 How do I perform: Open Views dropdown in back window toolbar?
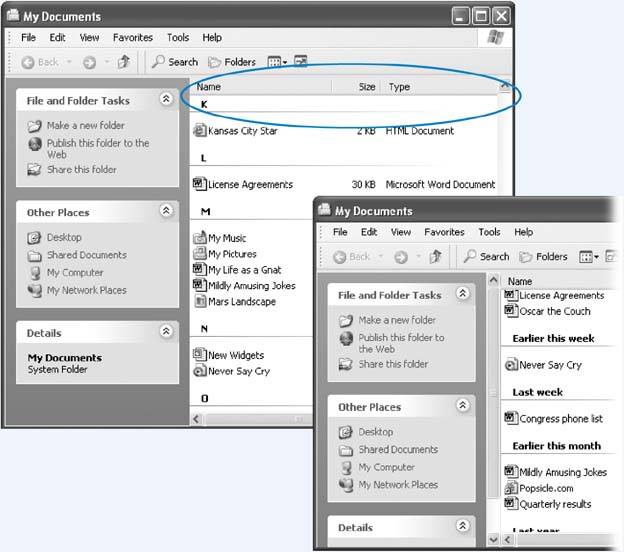tap(277, 62)
